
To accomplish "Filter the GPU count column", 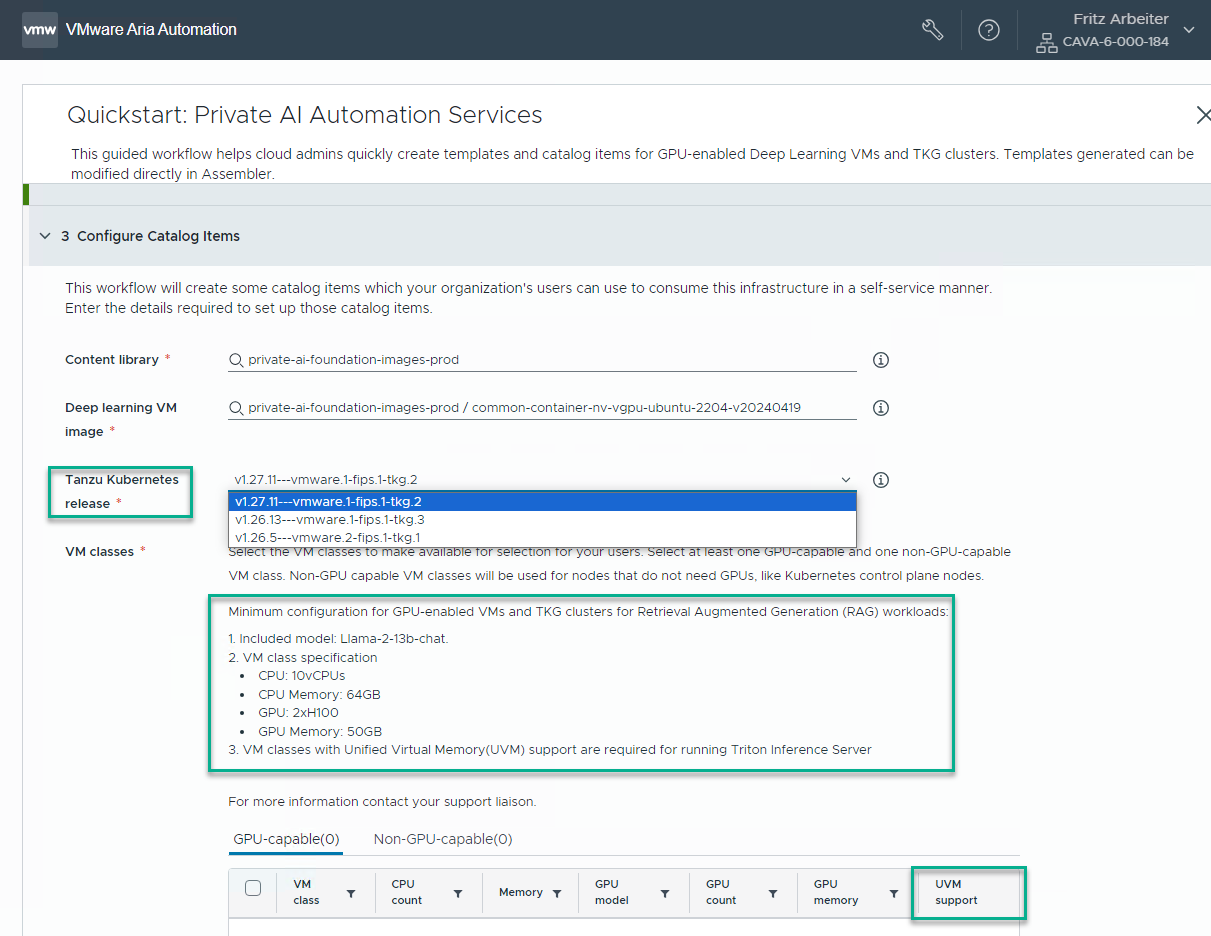I will click(x=774, y=894).
